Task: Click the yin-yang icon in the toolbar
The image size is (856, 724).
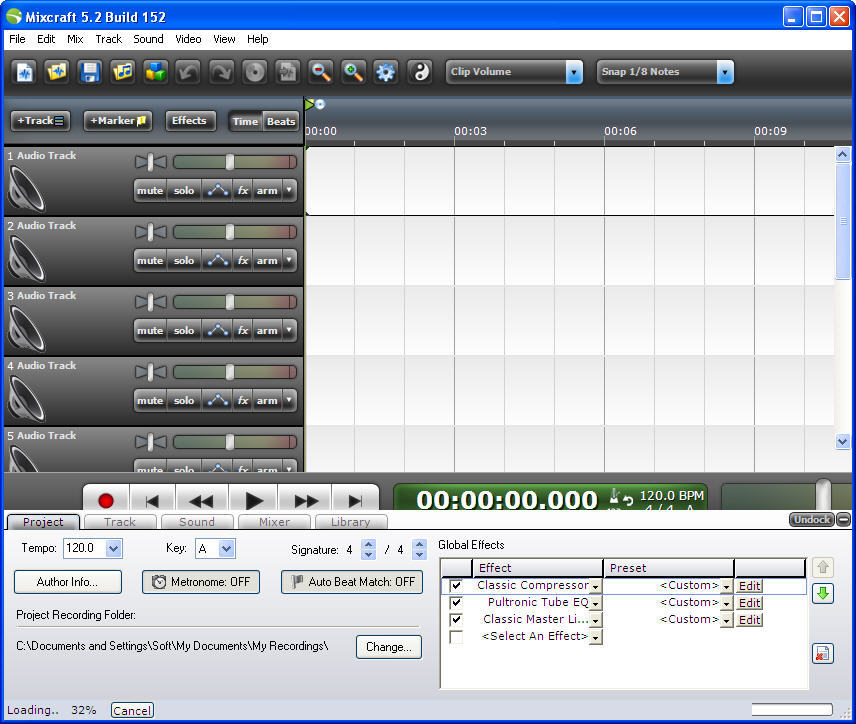Action: point(421,72)
